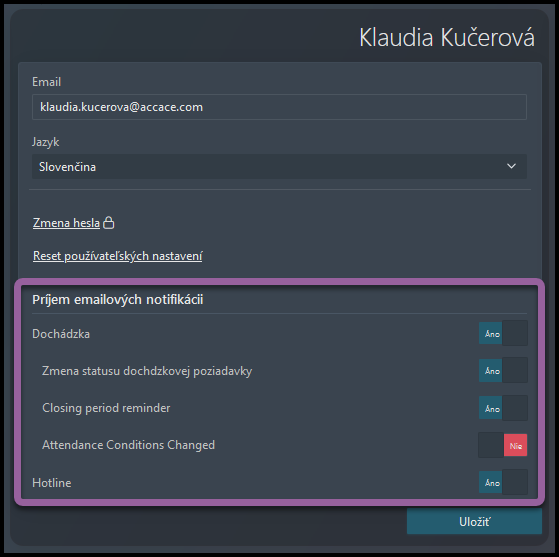559x557 pixels.
Task: Click the red Nie toggle label
Action: [x=516, y=446]
